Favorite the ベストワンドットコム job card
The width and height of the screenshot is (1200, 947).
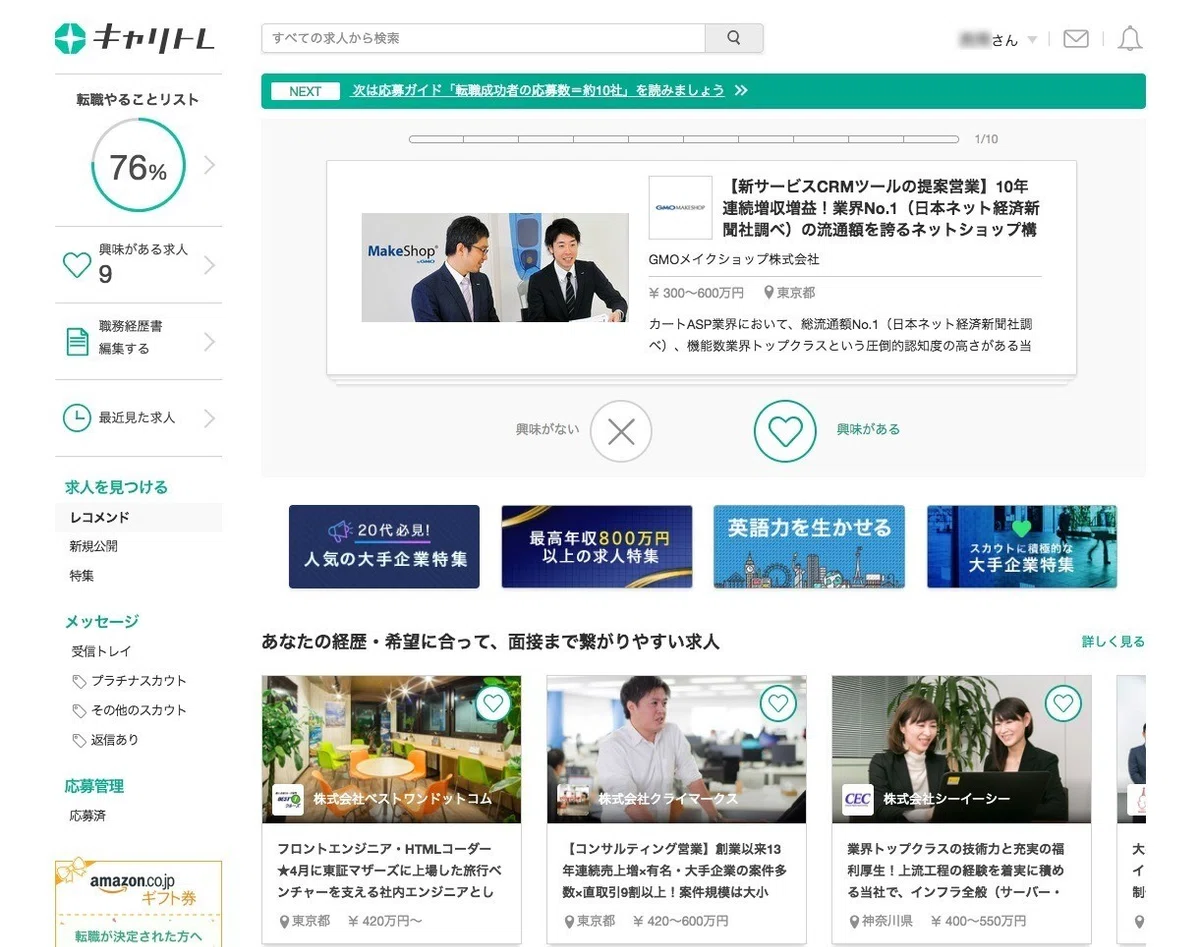click(x=492, y=704)
